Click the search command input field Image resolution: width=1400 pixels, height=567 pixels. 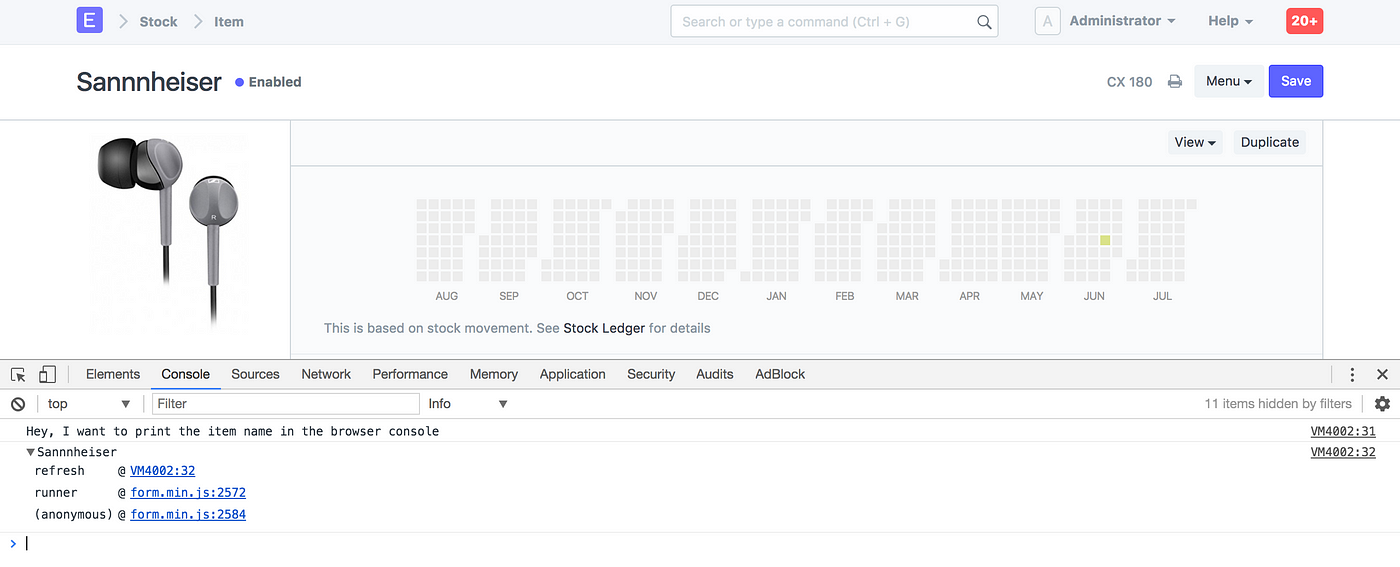coord(834,21)
